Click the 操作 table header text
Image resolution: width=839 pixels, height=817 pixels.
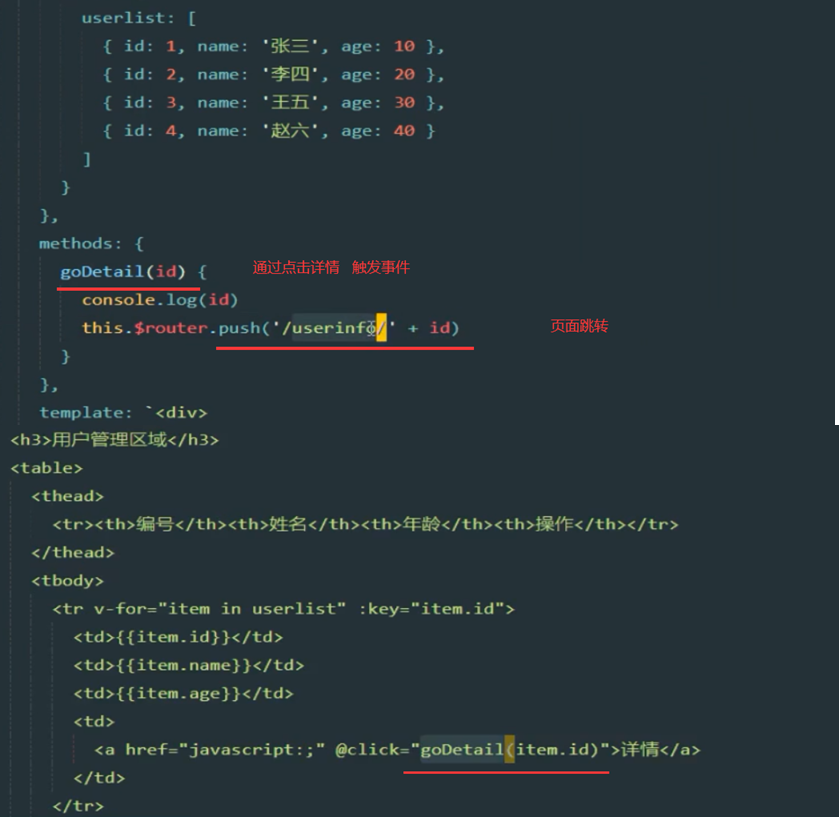tap(555, 524)
